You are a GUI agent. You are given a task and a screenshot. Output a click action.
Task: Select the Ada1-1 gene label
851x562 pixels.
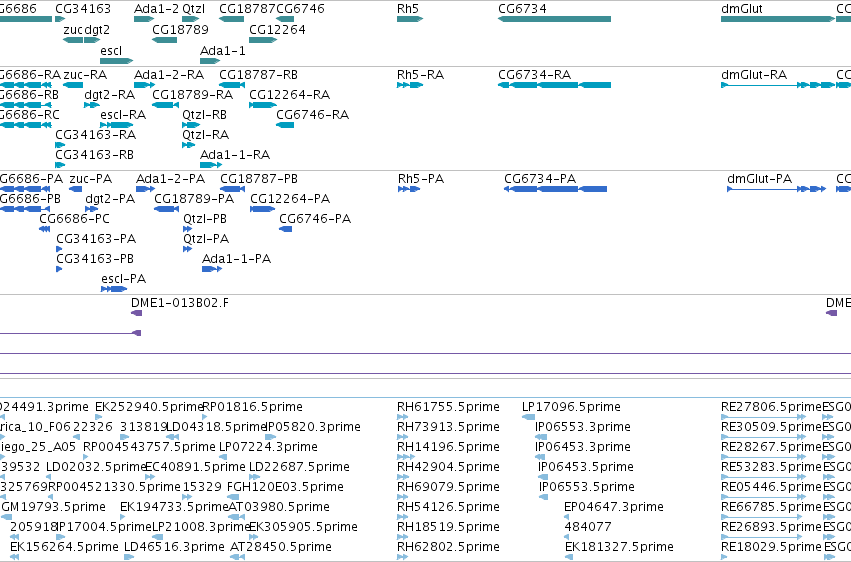(223, 50)
